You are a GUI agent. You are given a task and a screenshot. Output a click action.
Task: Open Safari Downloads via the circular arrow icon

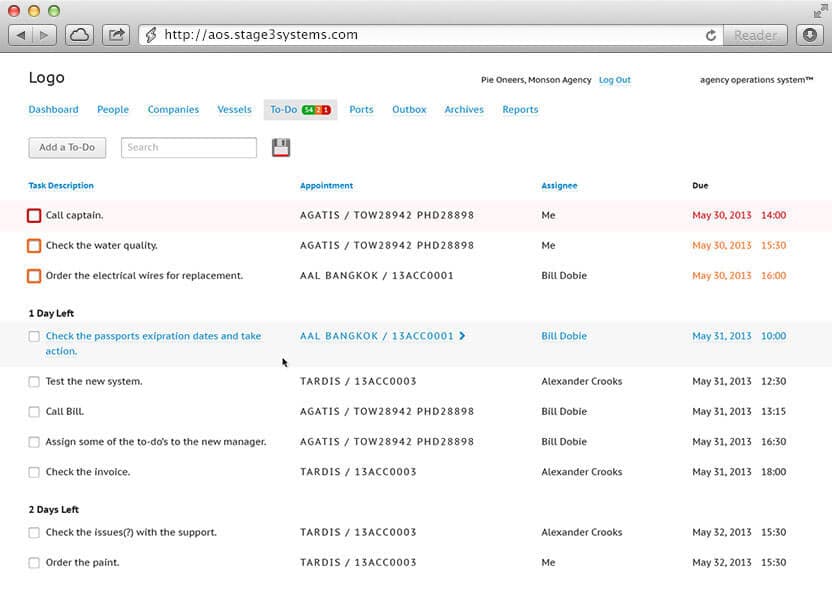810,35
